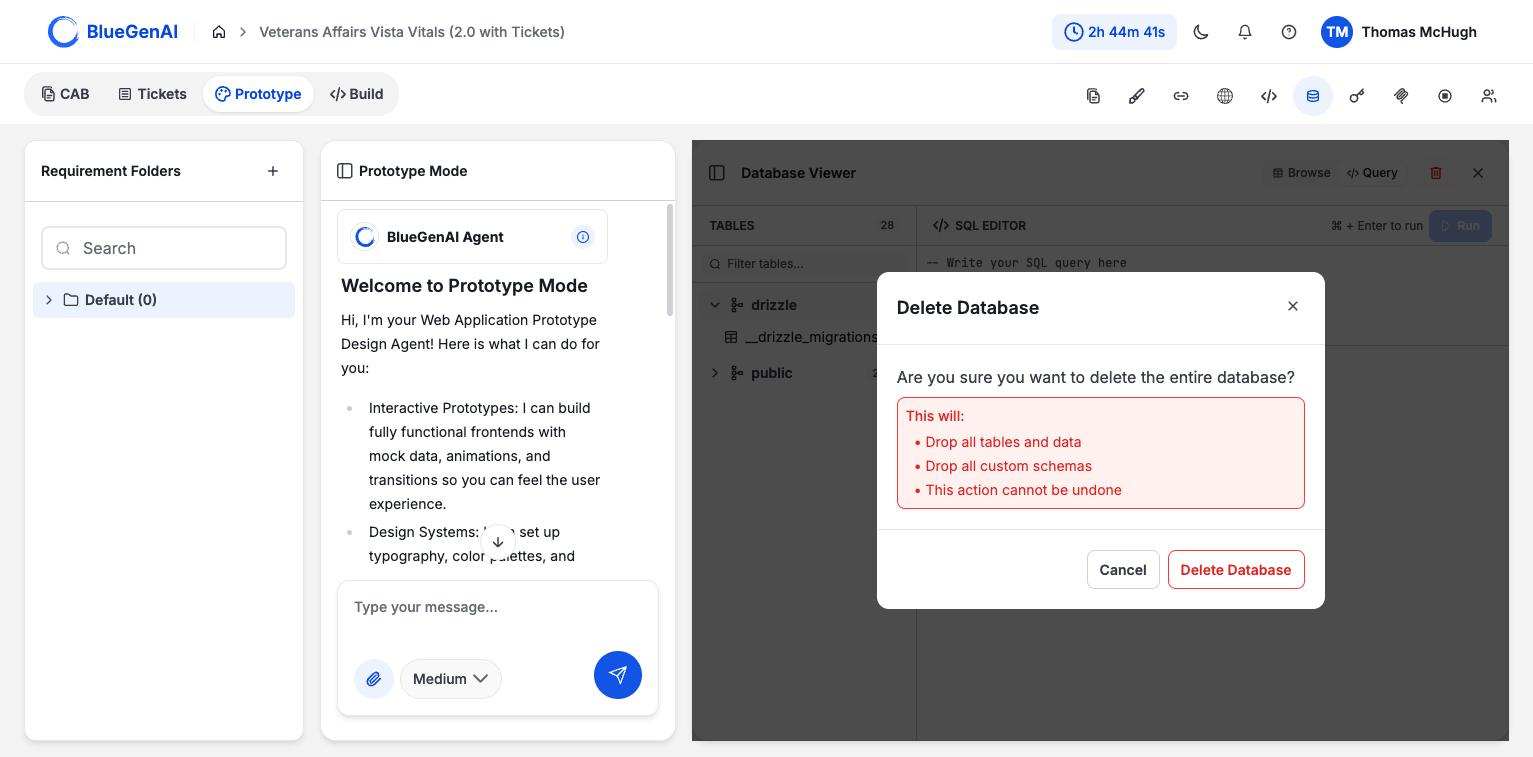Toggle Database Viewer sidebar icon

click(x=717, y=173)
